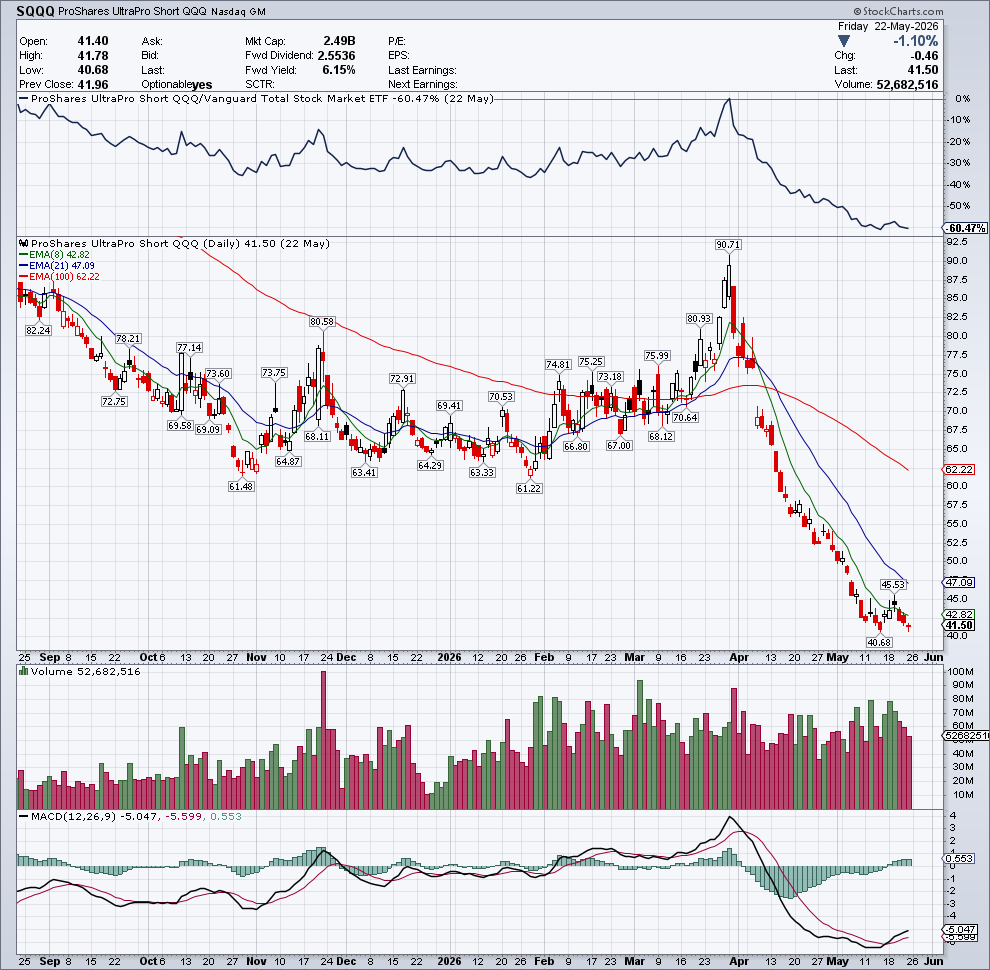Image resolution: width=990 pixels, height=970 pixels.
Task: Click the Nov month label under price chart
Action: tap(256, 657)
